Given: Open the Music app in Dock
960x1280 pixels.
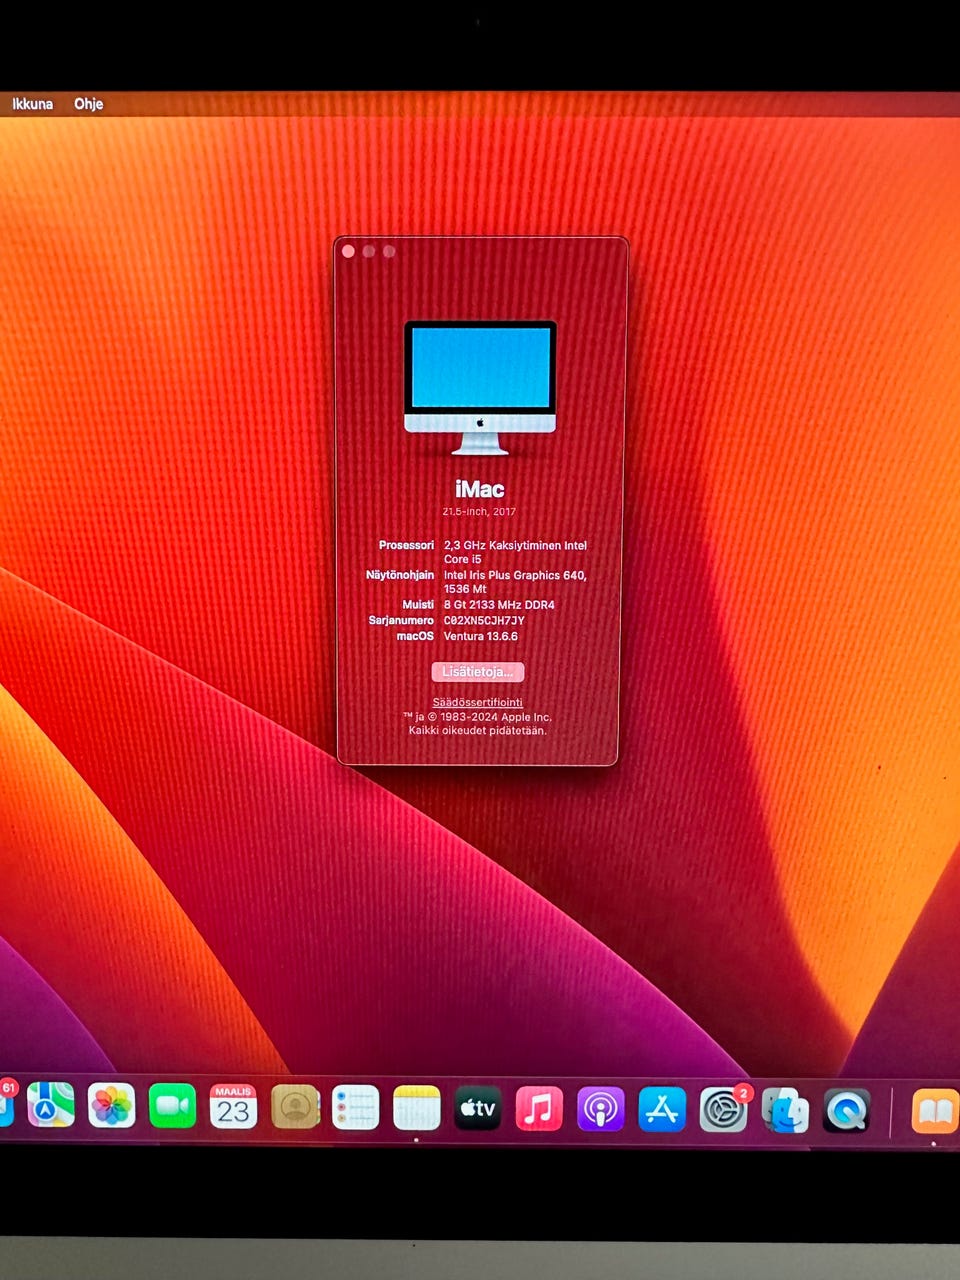Looking at the screenshot, I should click(x=539, y=1109).
